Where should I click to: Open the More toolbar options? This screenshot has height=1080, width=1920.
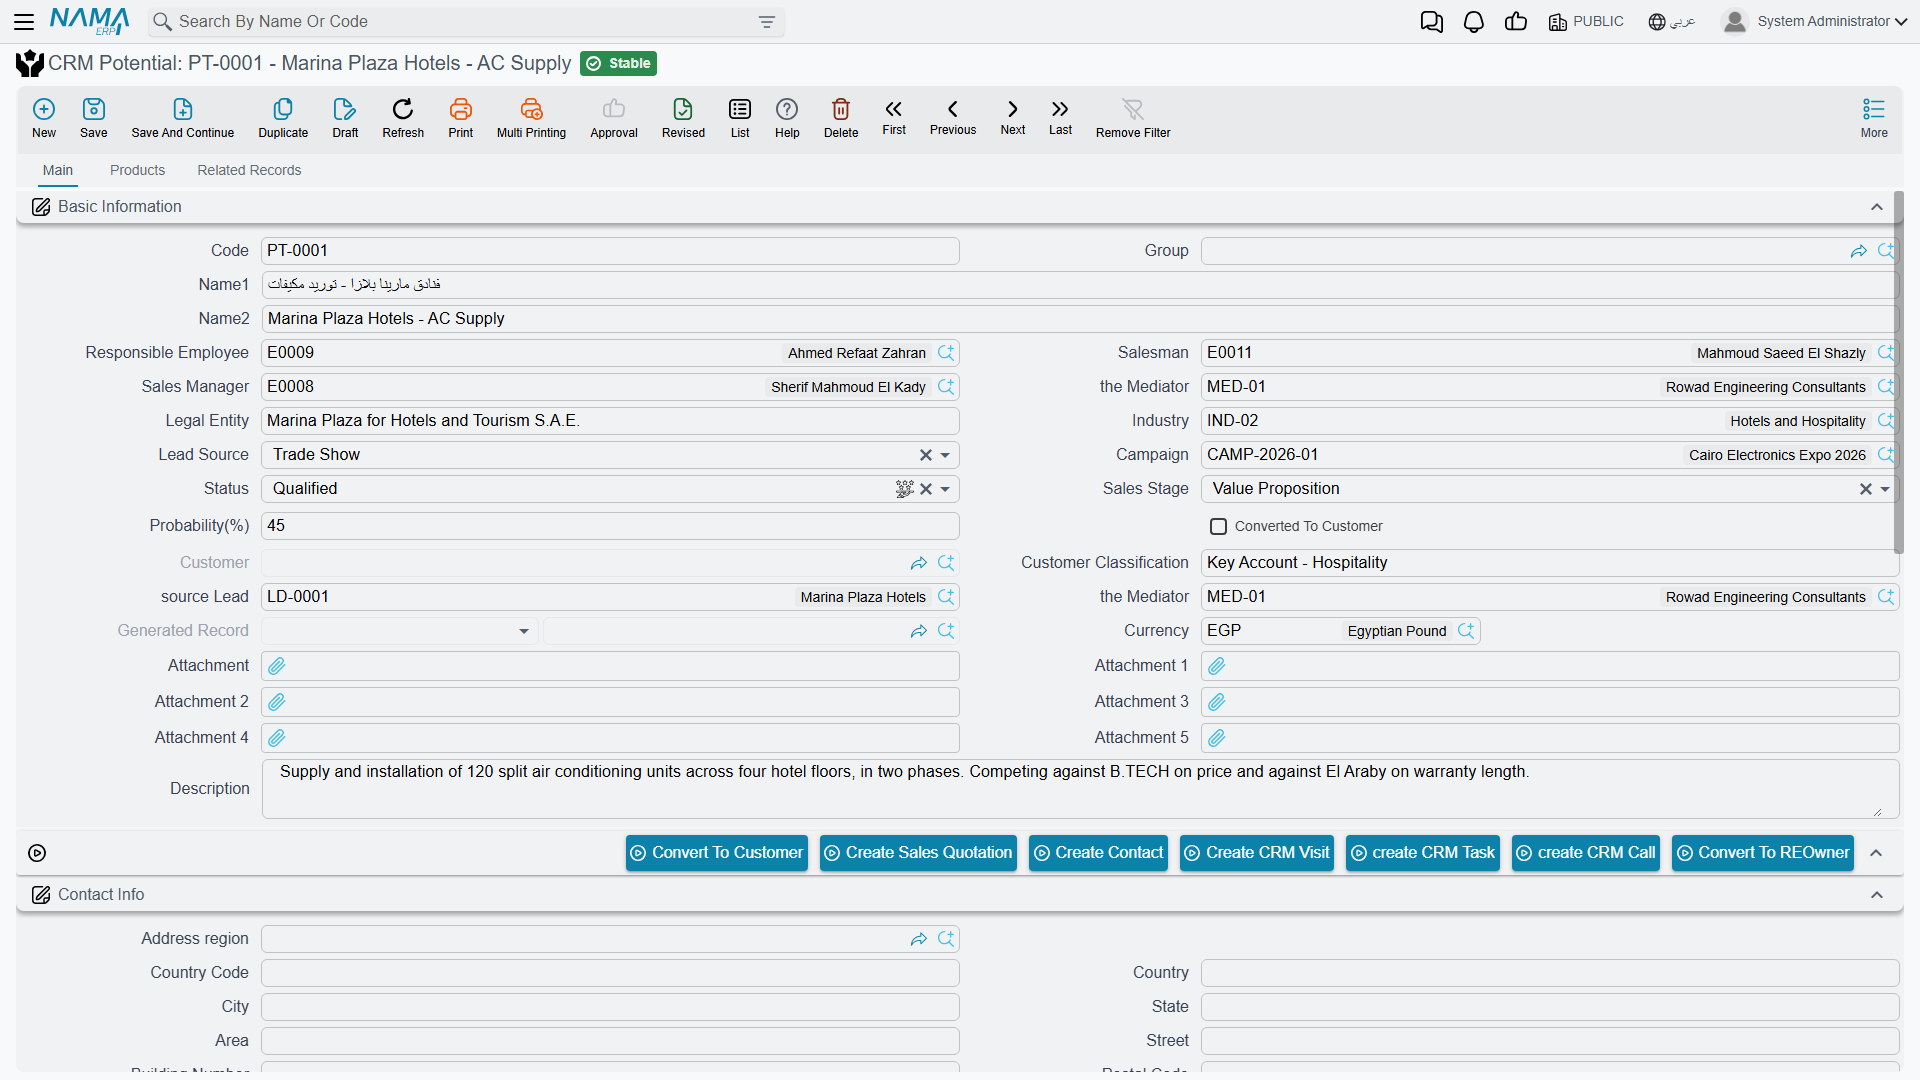pyautogui.click(x=1874, y=118)
